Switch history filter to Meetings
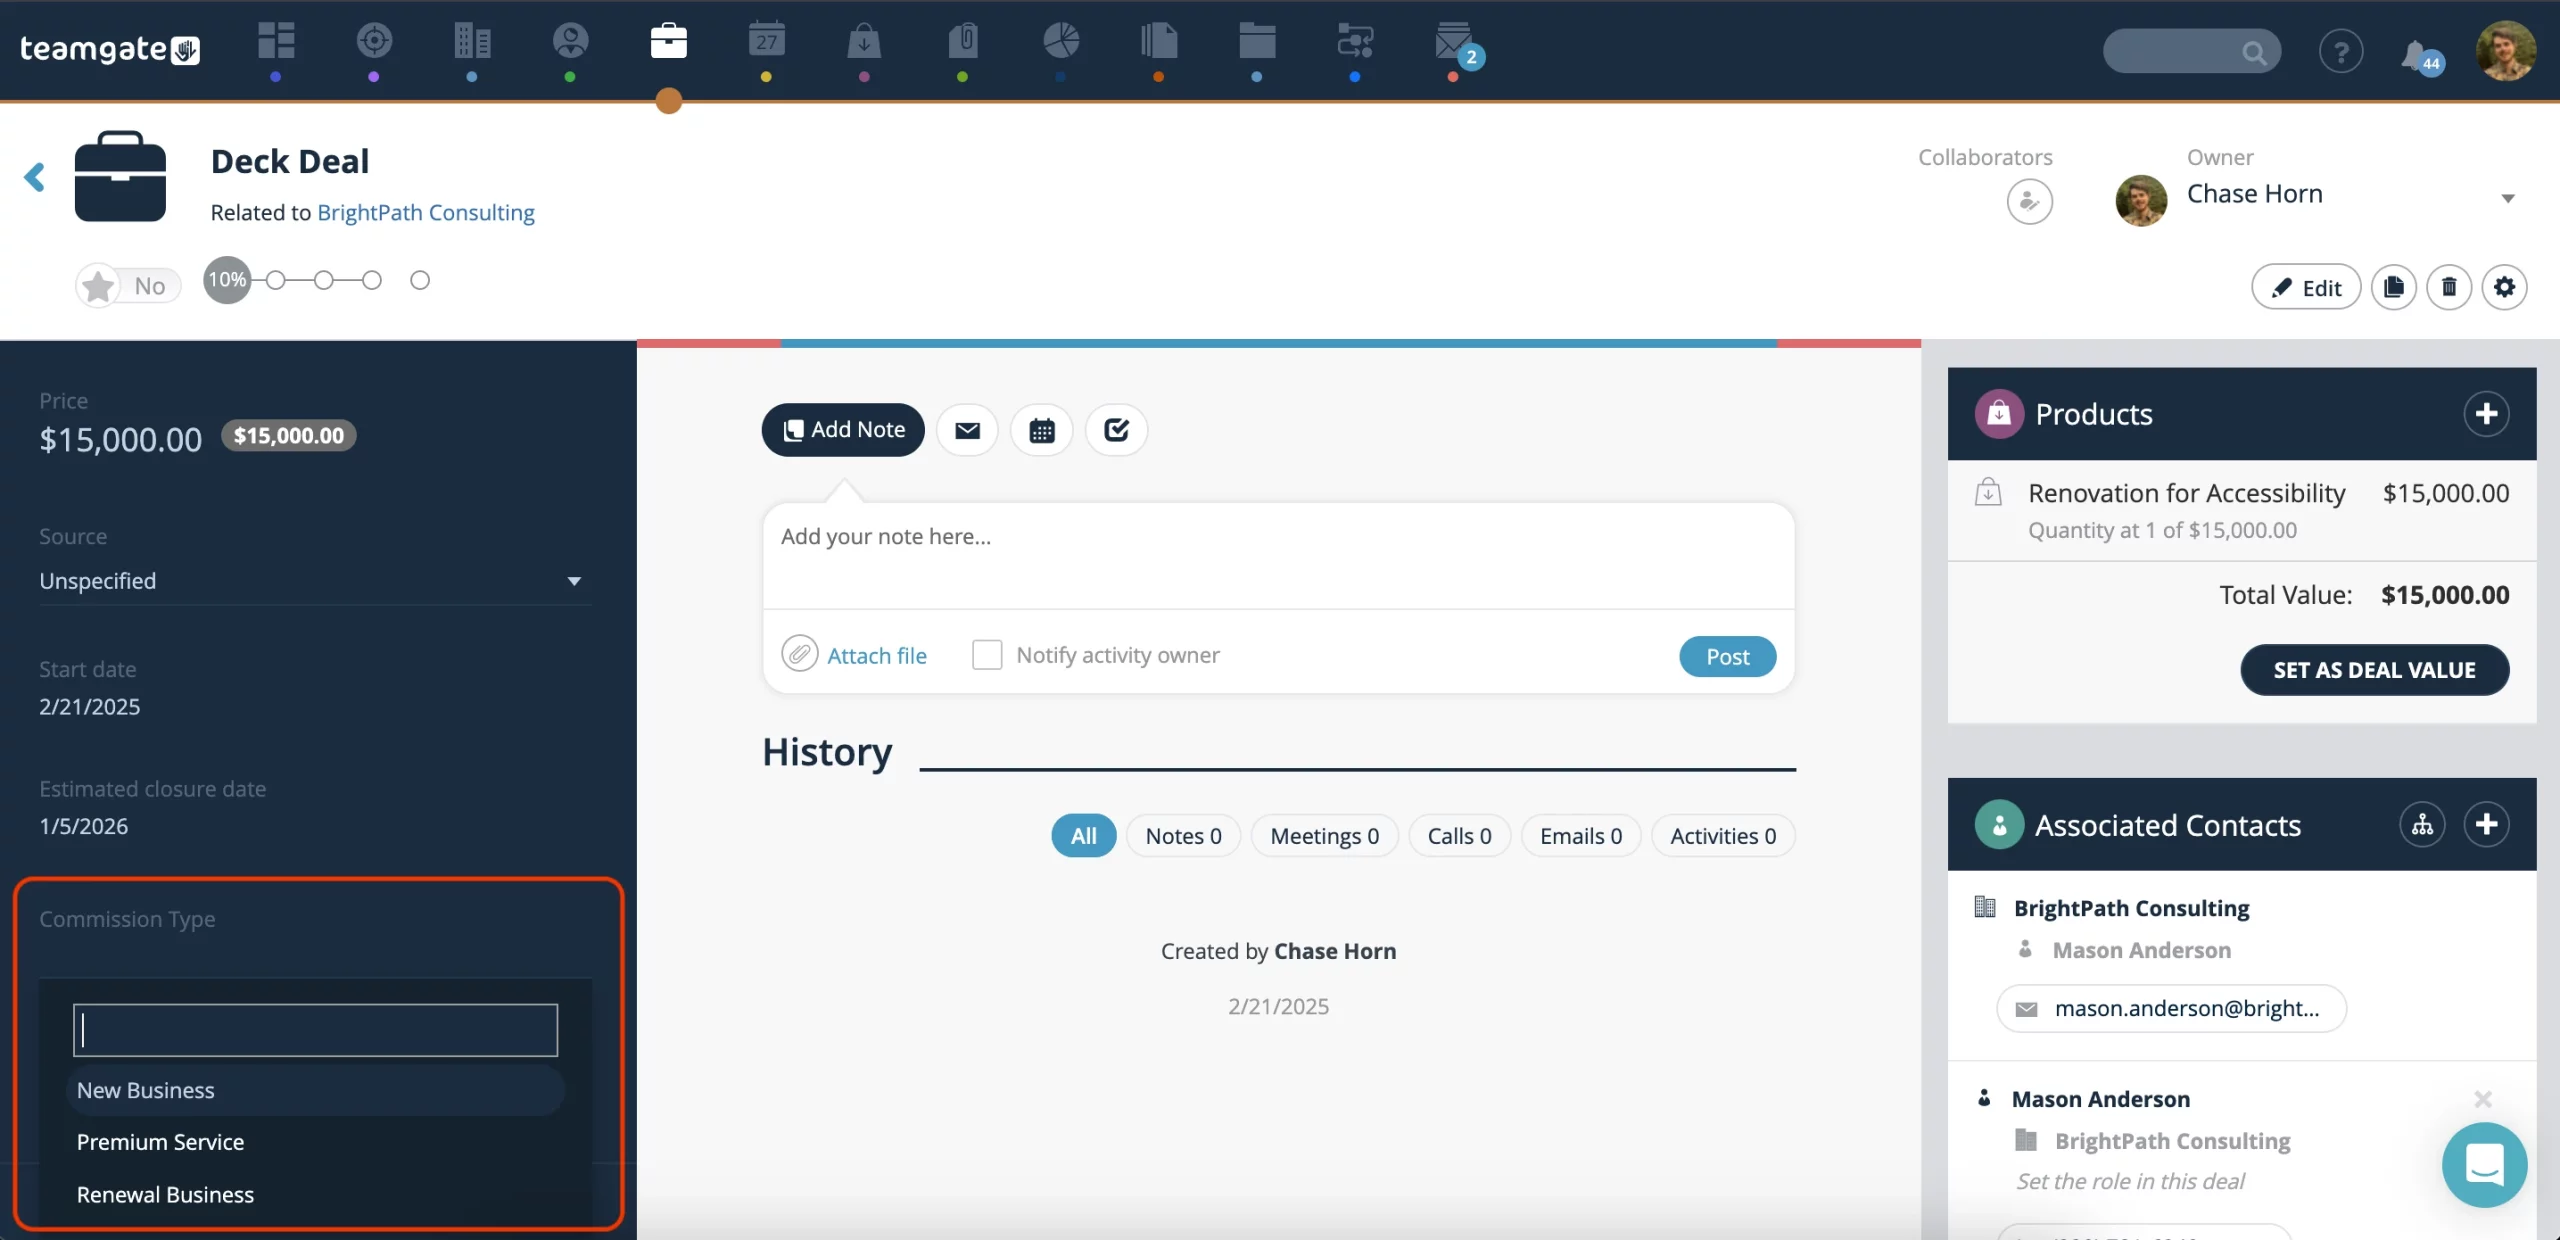Viewport: 2560px width, 1240px height. click(x=1324, y=836)
